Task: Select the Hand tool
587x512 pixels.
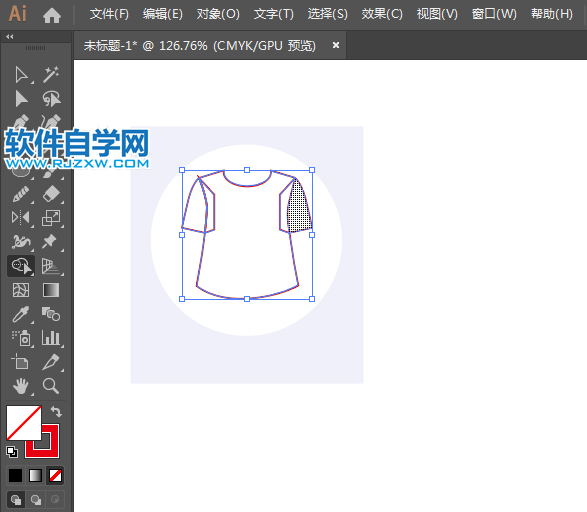Action: 21,386
